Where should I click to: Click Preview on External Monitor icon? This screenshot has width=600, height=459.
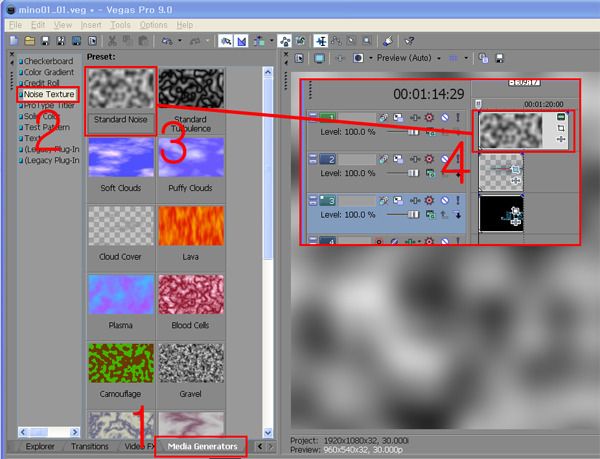pyautogui.click(x=319, y=59)
